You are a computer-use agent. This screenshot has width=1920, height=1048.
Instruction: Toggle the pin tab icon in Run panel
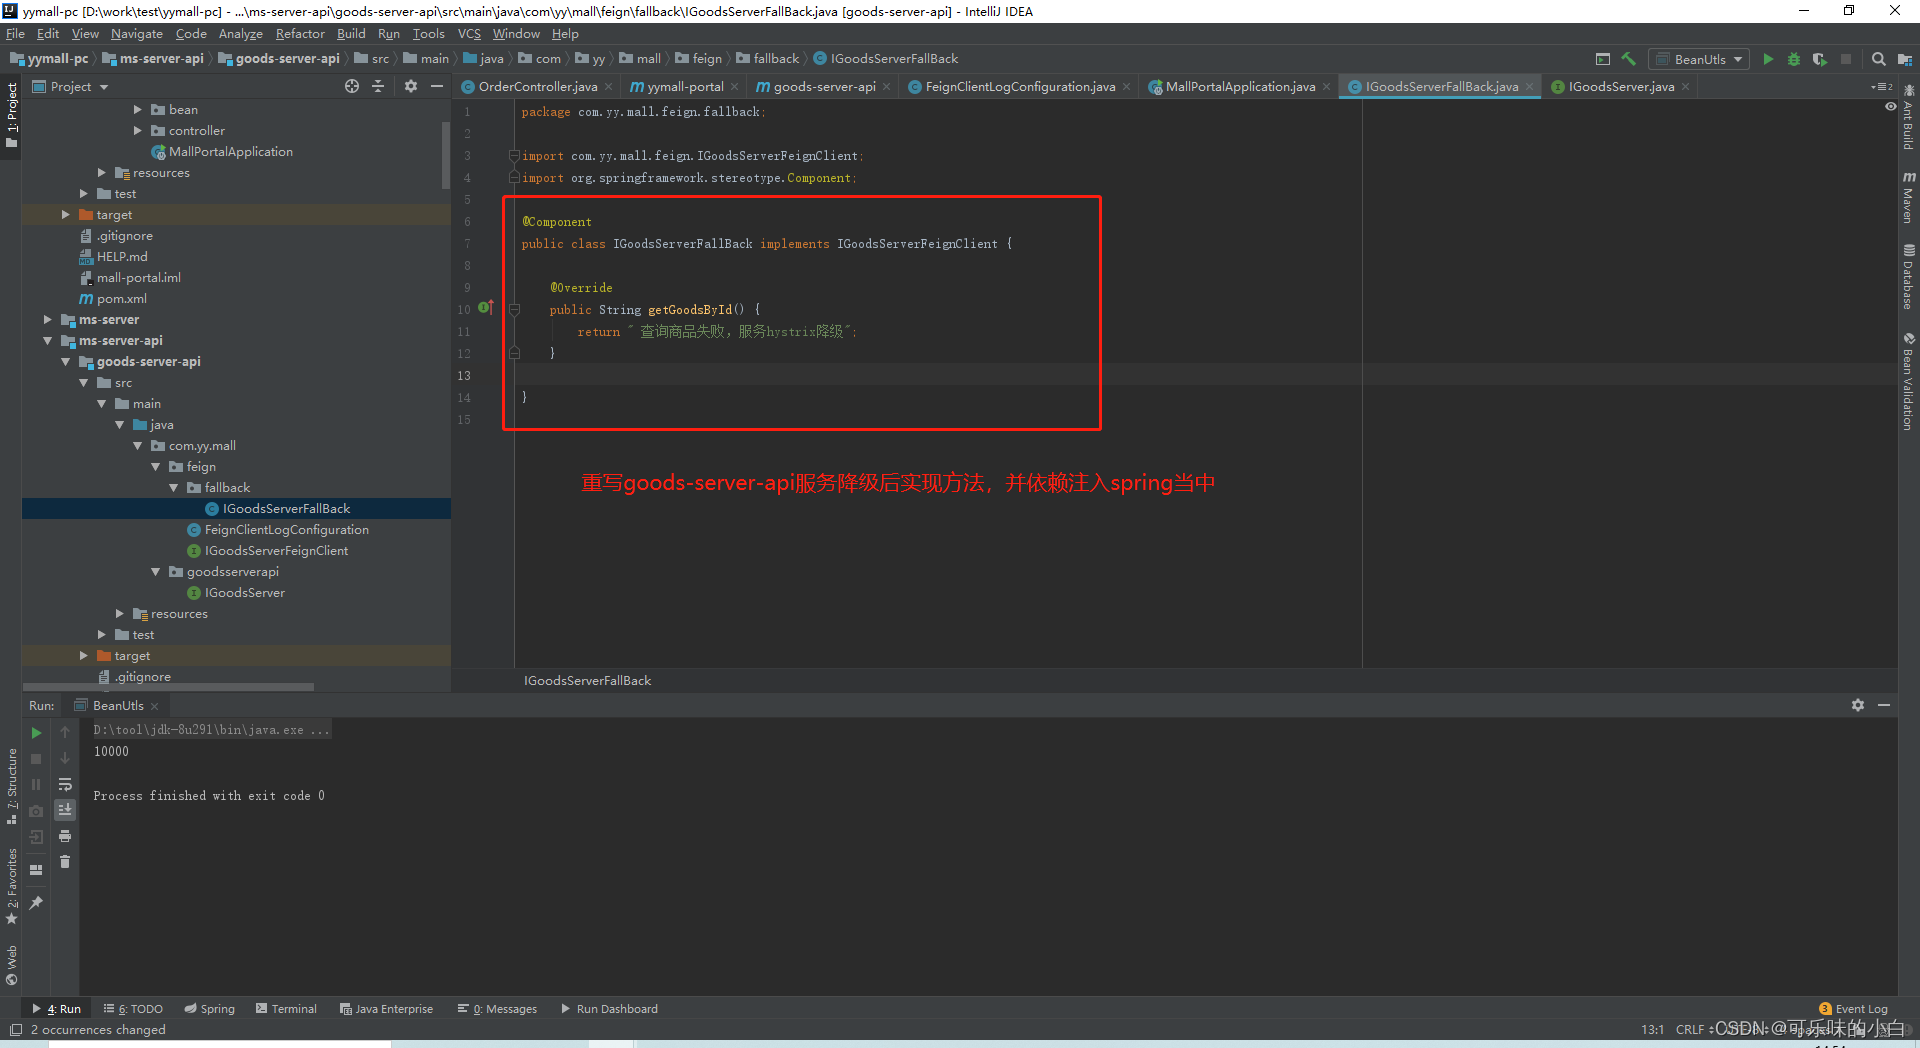click(36, 902)
